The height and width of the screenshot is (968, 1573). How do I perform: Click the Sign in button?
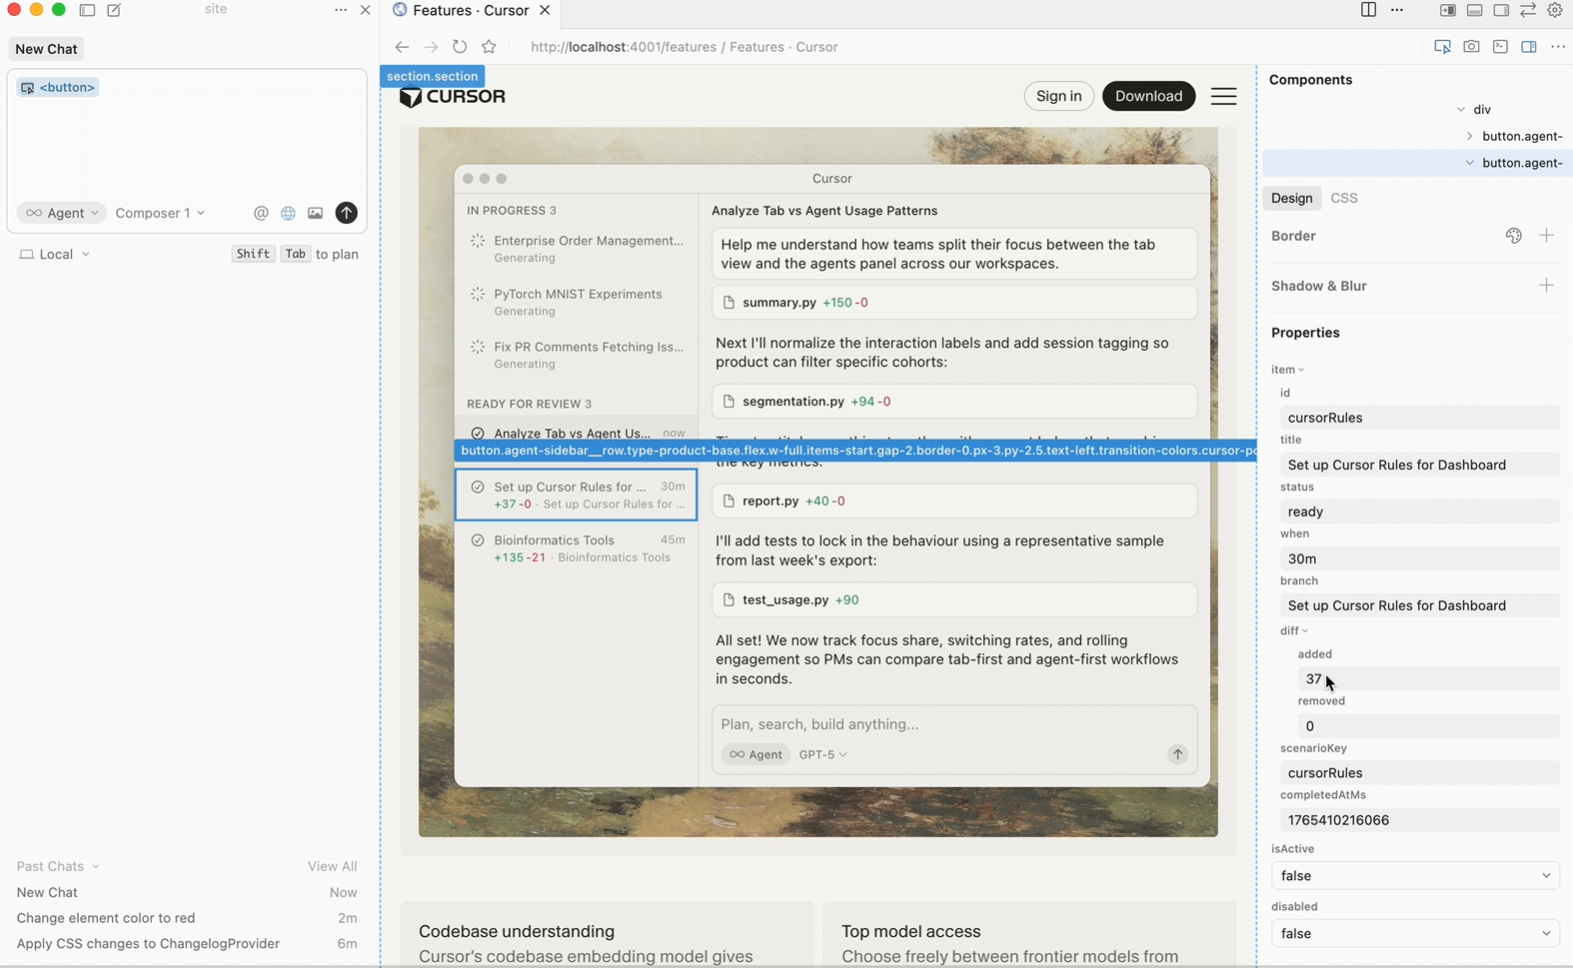click(x=1059, y=96)
